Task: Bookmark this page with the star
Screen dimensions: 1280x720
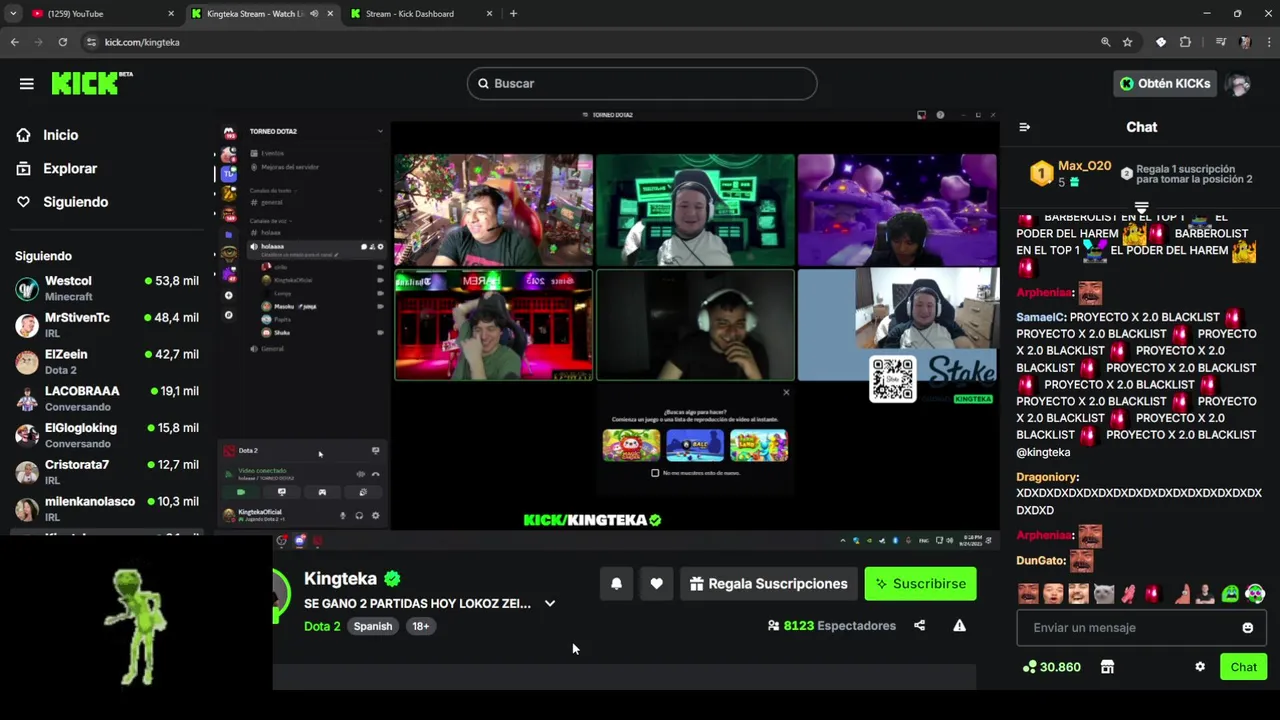Action: click(x=1127, y=42)
